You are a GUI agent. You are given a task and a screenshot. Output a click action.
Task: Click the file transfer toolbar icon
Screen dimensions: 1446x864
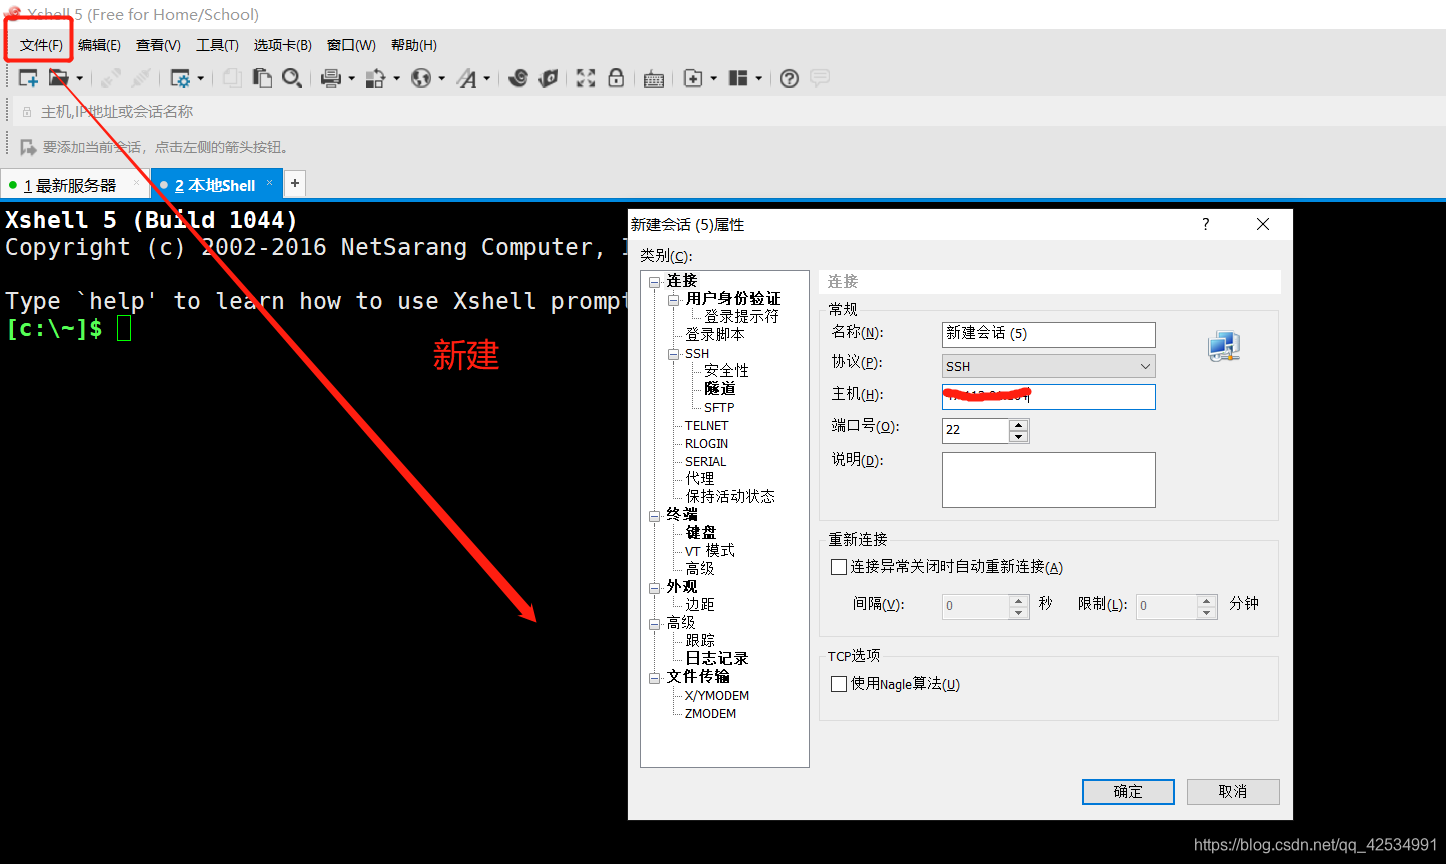[375, 78]
